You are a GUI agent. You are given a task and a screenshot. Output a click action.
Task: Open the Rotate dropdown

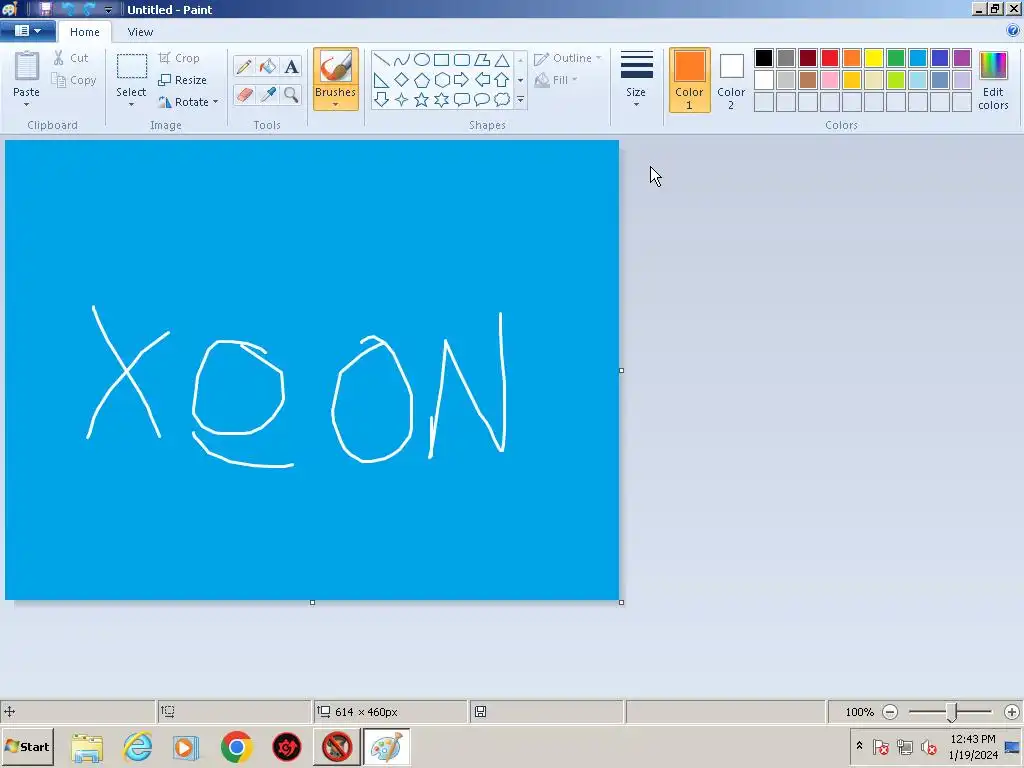pos(188,102)
